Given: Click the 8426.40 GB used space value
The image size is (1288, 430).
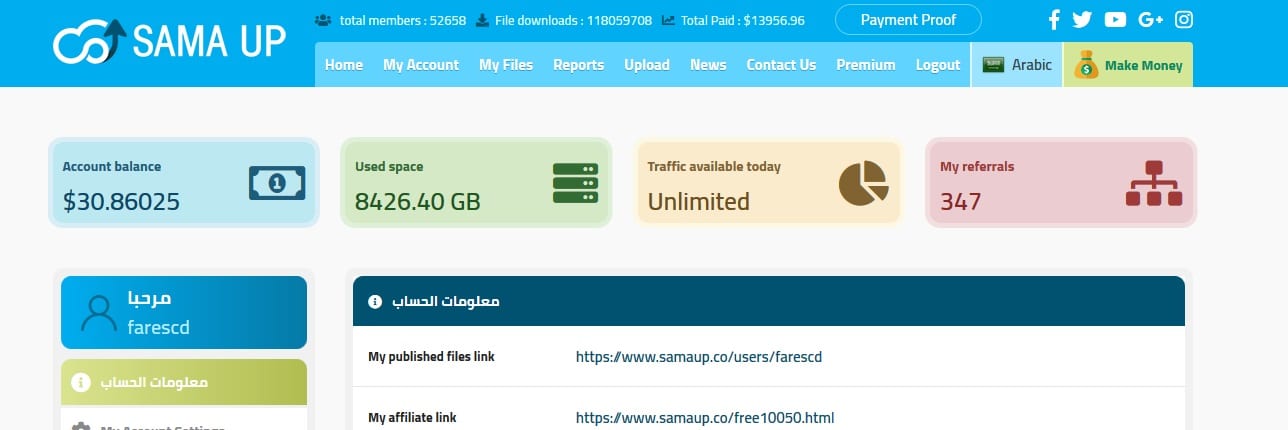Looking at the screenshot, I should [418, 202].
